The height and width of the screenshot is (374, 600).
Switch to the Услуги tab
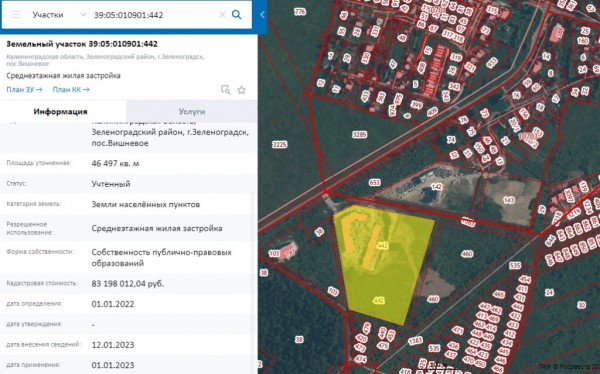coord(192,112)
